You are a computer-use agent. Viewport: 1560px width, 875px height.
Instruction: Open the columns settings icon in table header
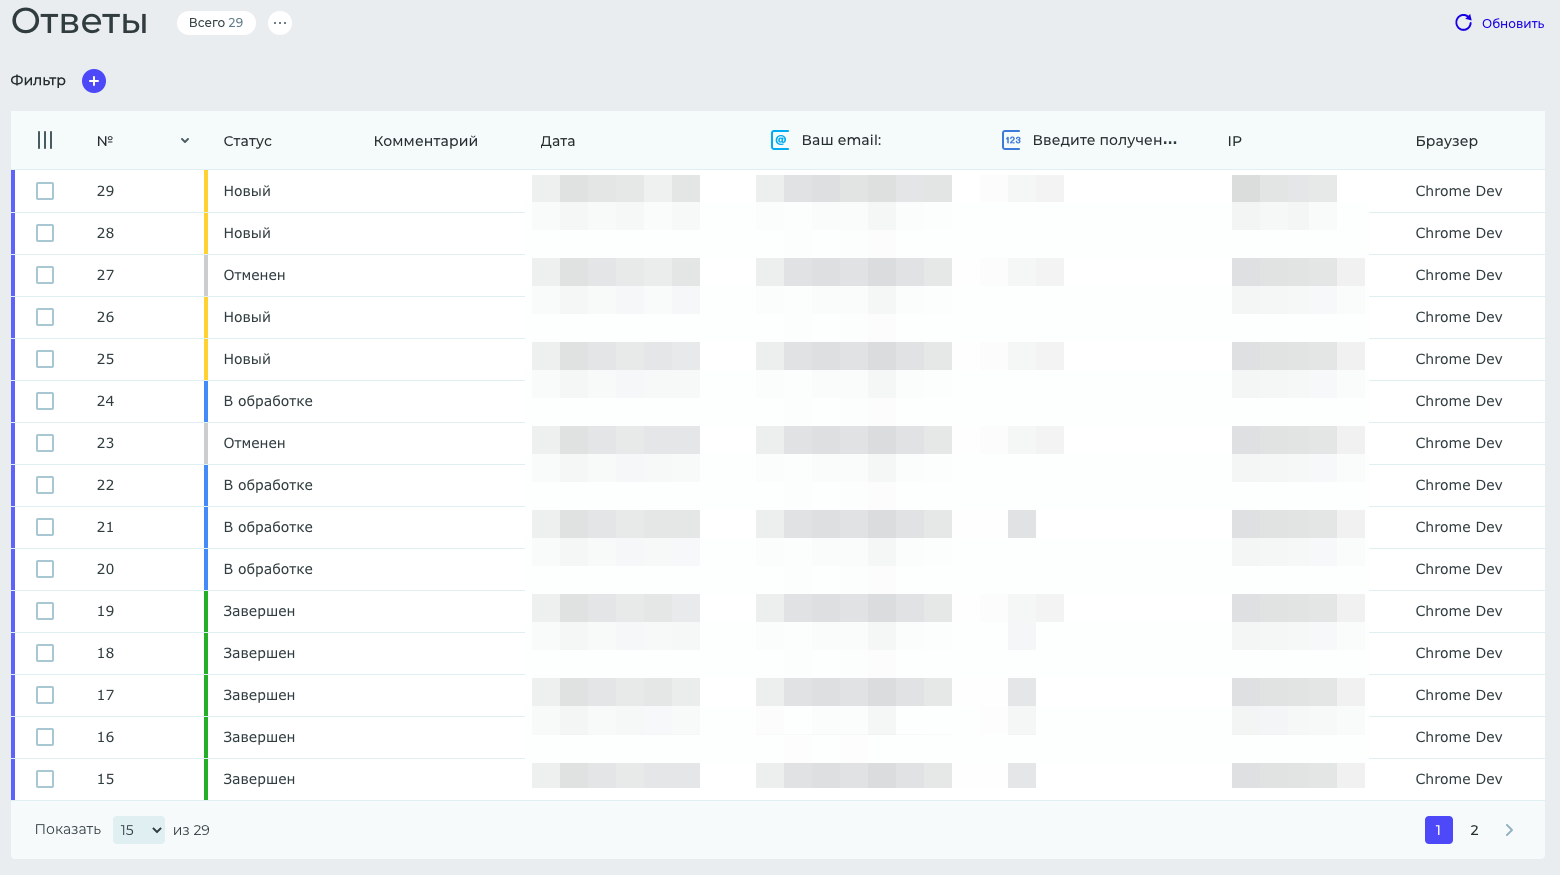tap(45, 141)
